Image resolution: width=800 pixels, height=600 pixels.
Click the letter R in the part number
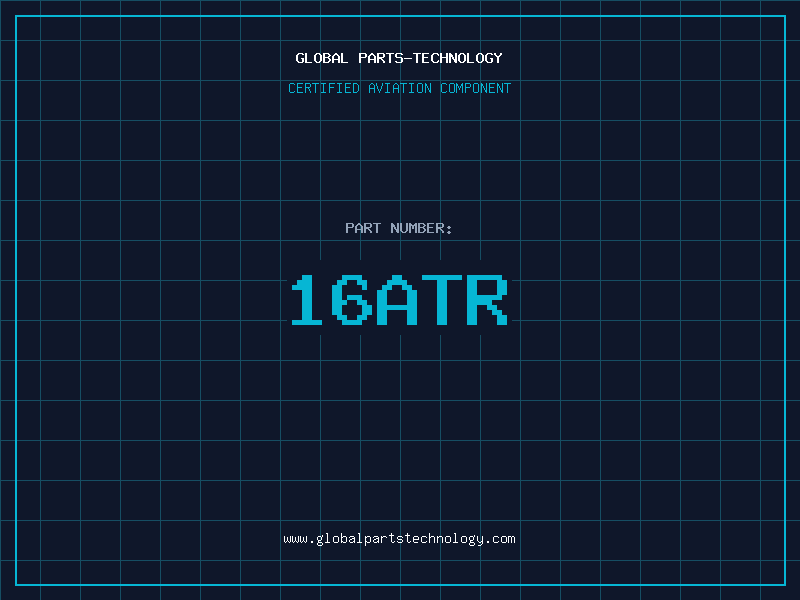tap(487, 301)
